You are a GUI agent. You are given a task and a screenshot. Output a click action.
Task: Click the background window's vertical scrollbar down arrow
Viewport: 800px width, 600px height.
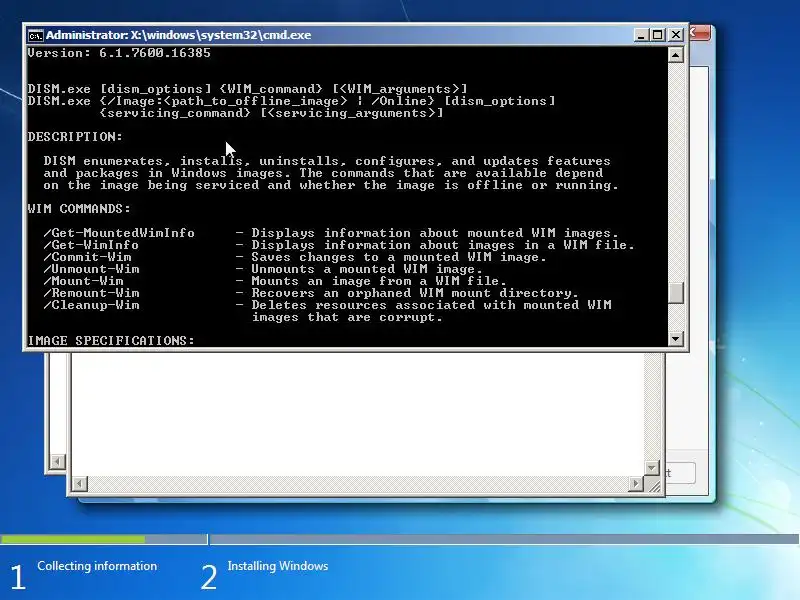(x=652, y=467)
